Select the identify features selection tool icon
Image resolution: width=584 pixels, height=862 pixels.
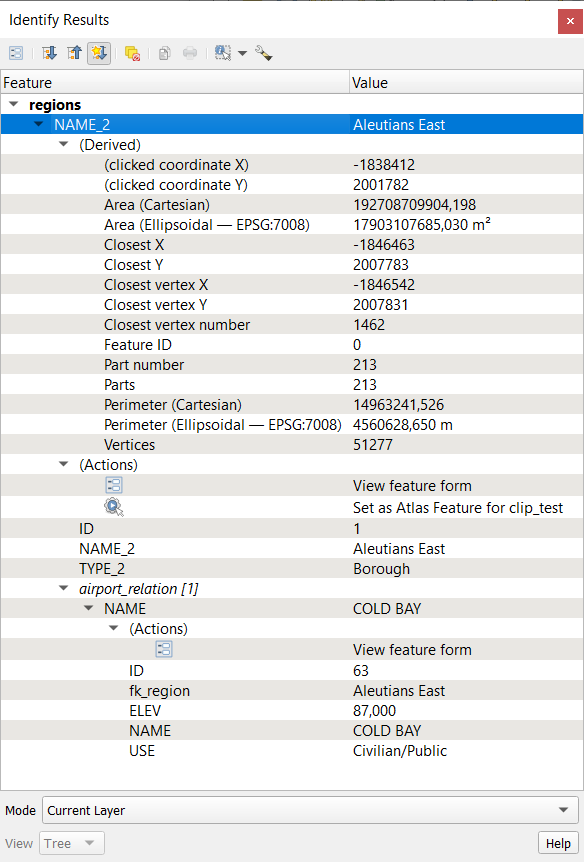click(223, 53)
